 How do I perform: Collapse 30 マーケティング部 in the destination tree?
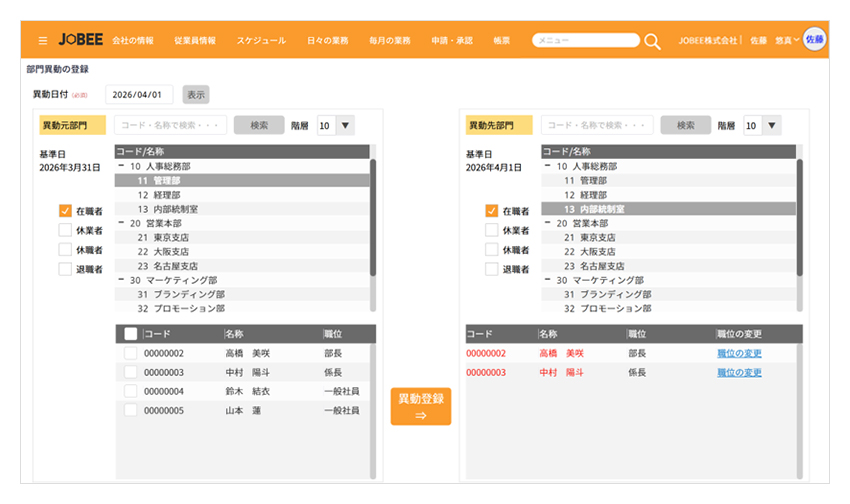(x=548, y=281)
